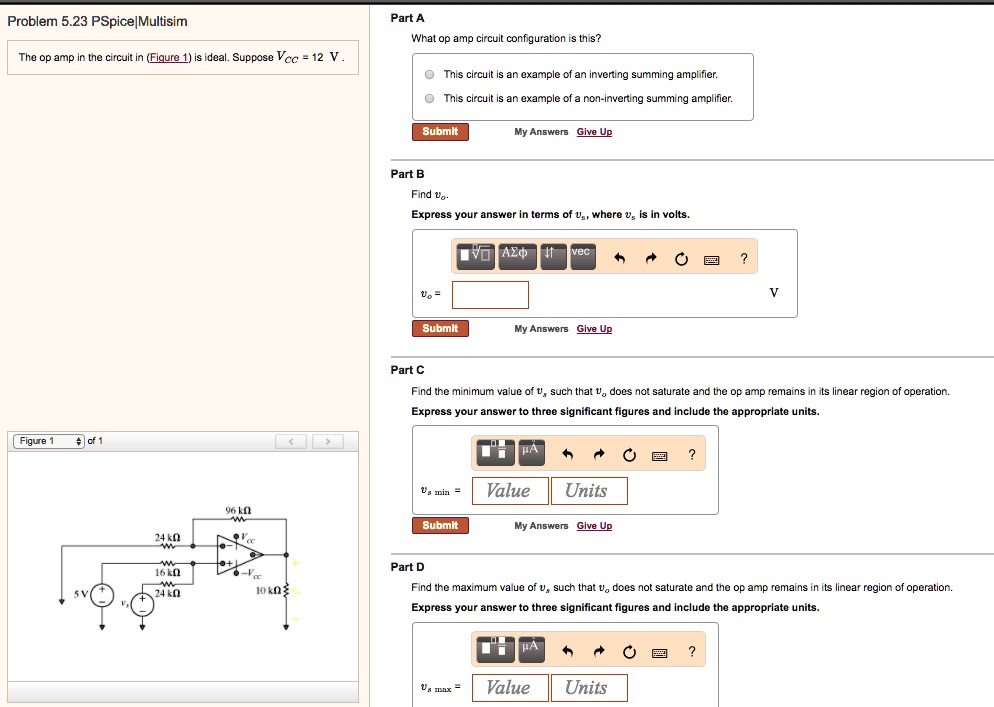Select the inverting summing amplifier option
The height and width of the screenshot is (707, 994).
429,76
